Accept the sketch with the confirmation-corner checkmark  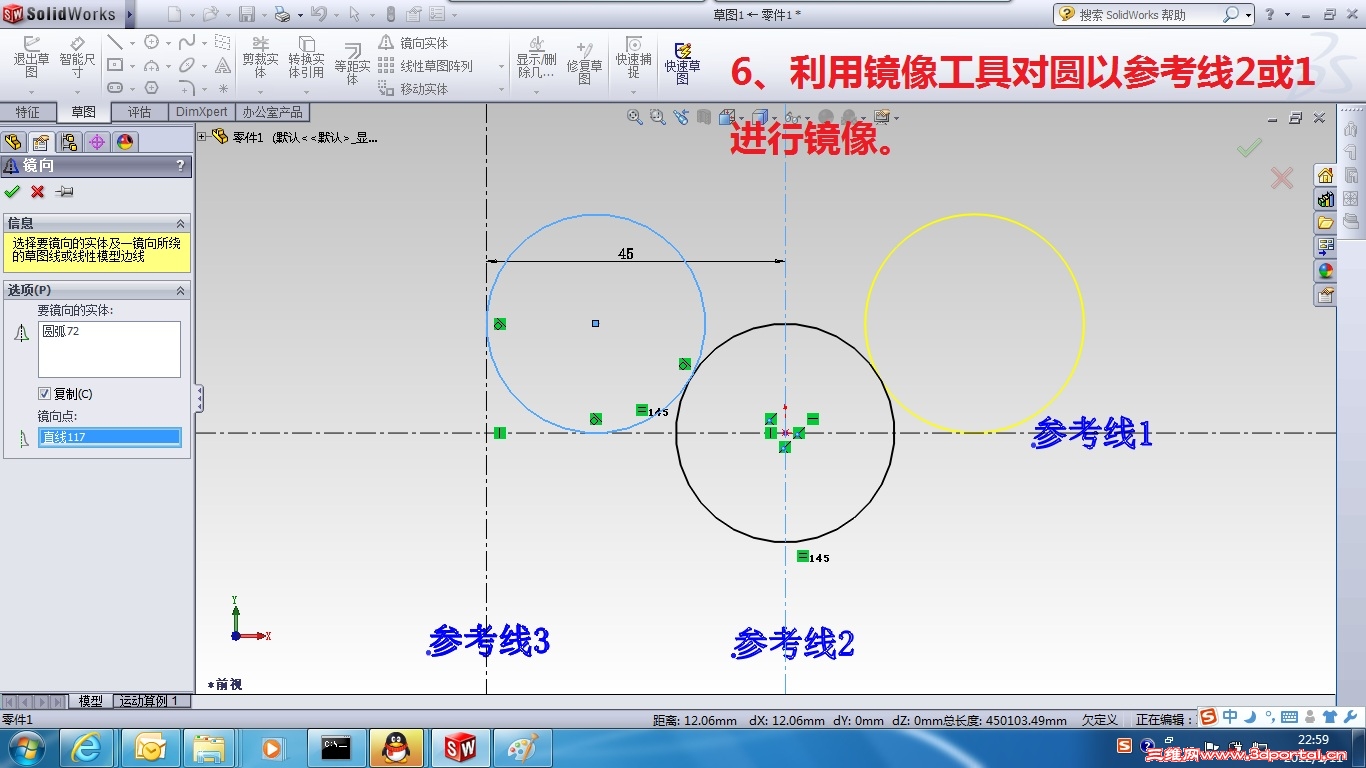[x=1250, y=148]
